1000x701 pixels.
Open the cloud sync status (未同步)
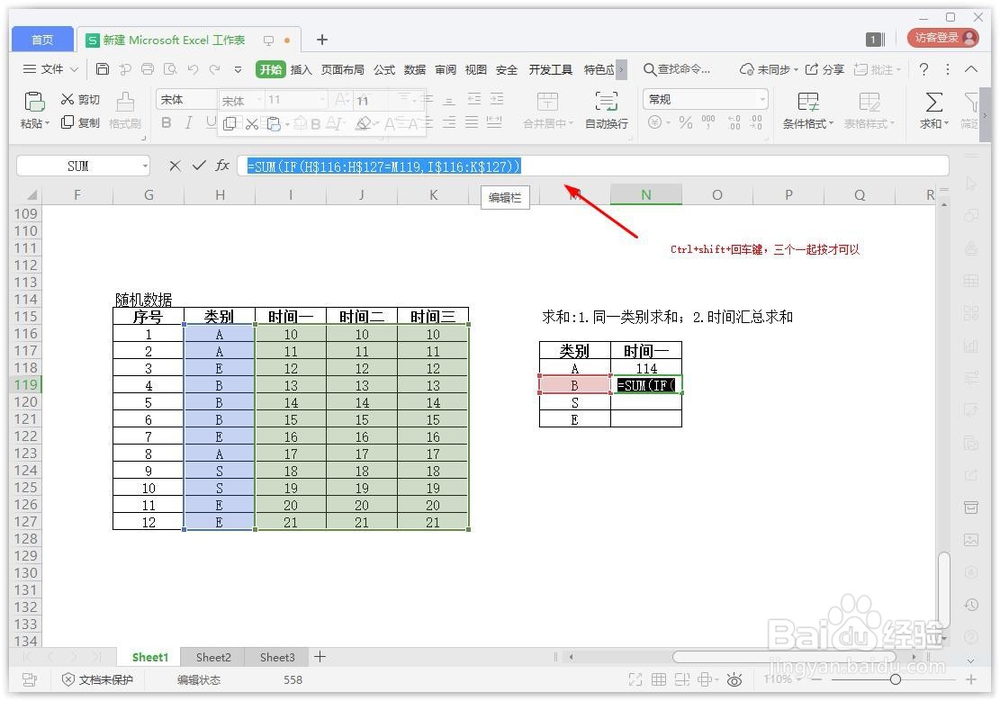(768, 70)
